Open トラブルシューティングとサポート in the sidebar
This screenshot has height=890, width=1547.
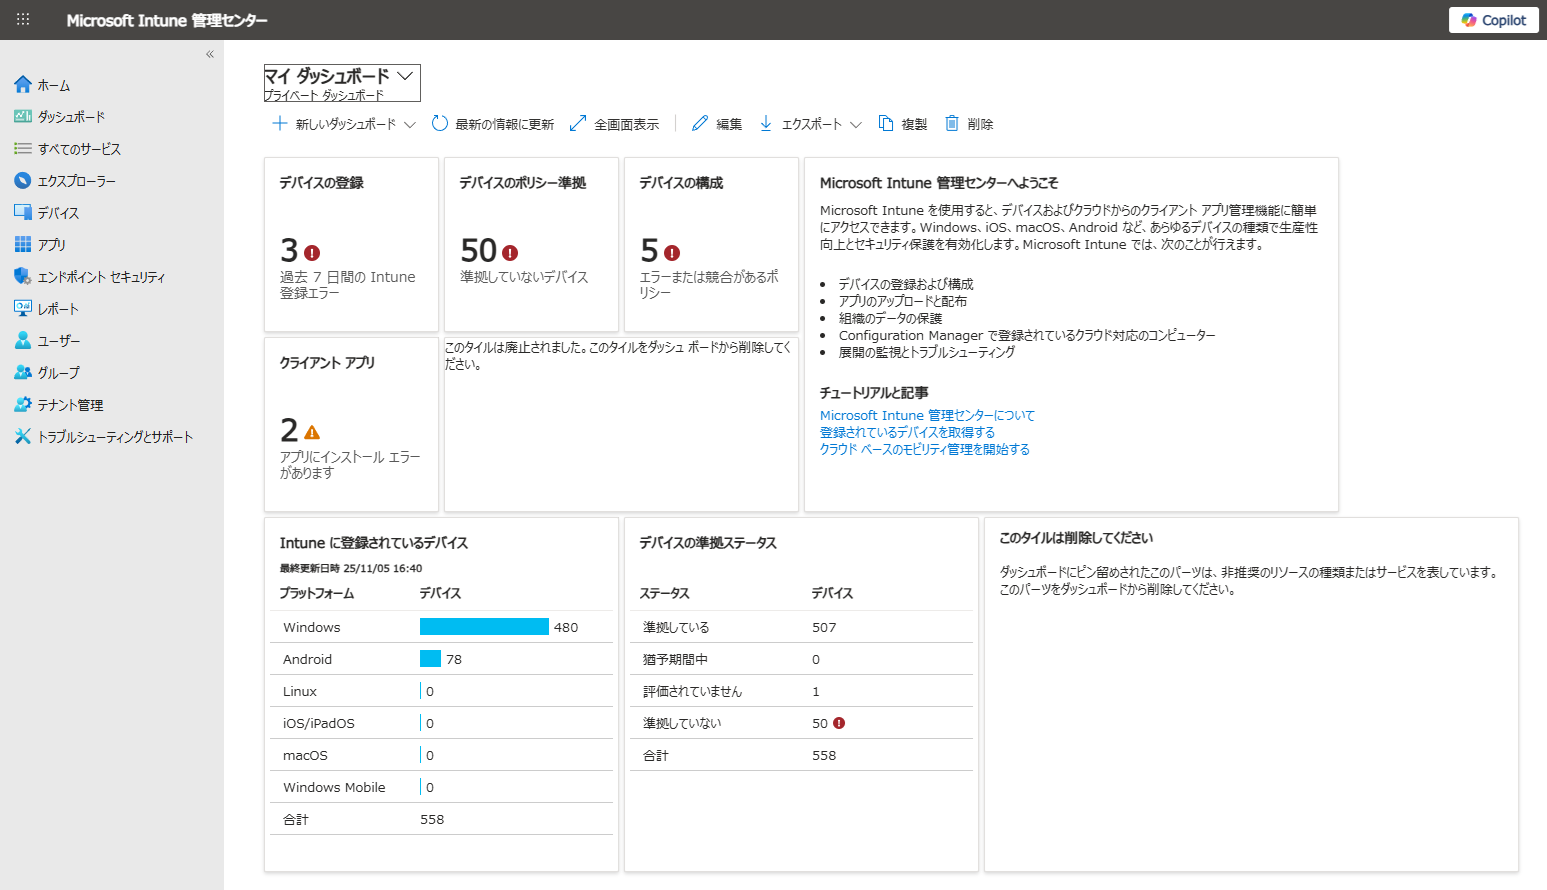(114, 437)
